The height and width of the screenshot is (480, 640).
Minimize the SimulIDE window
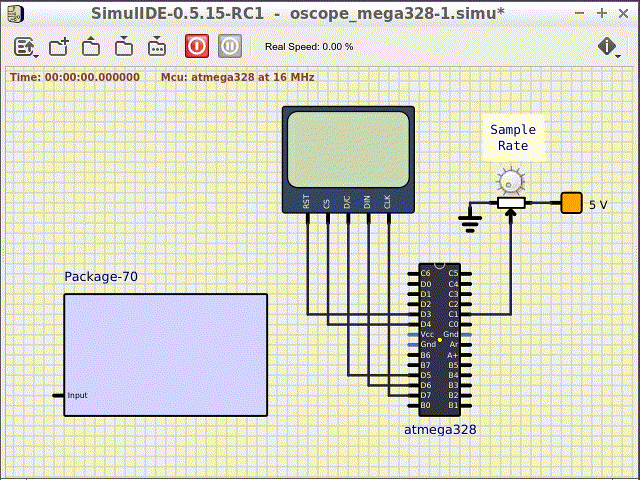(579, 13)
